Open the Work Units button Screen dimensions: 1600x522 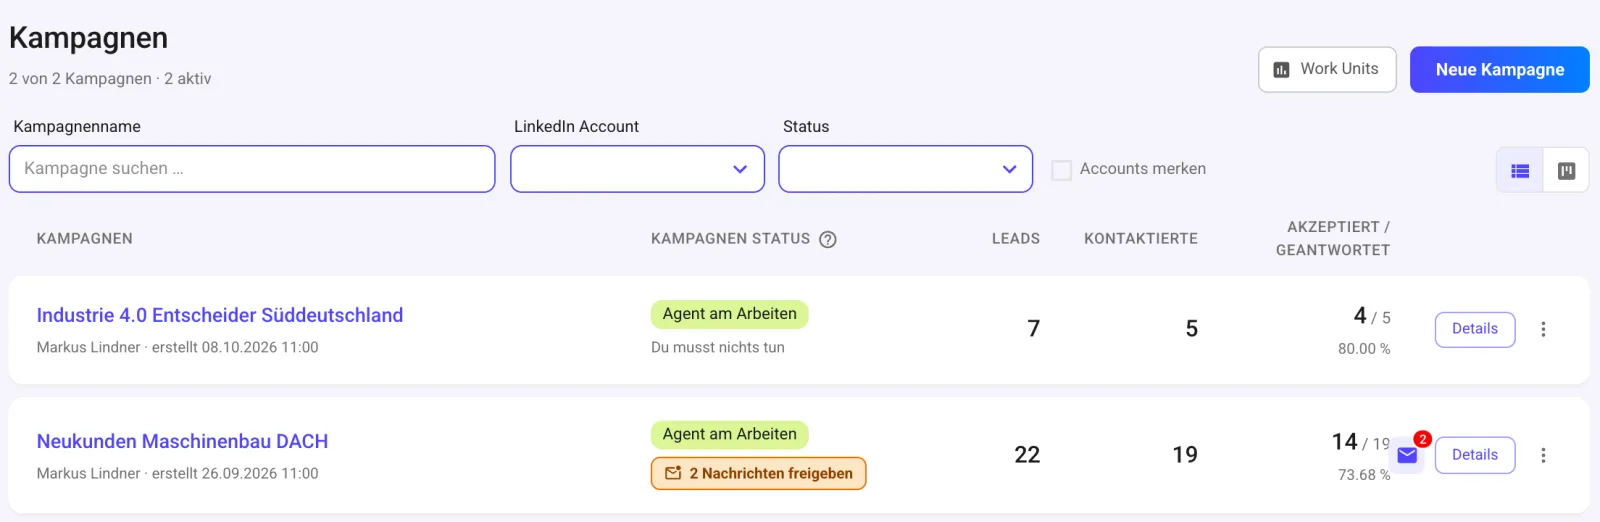click(x=1327, y=69)
